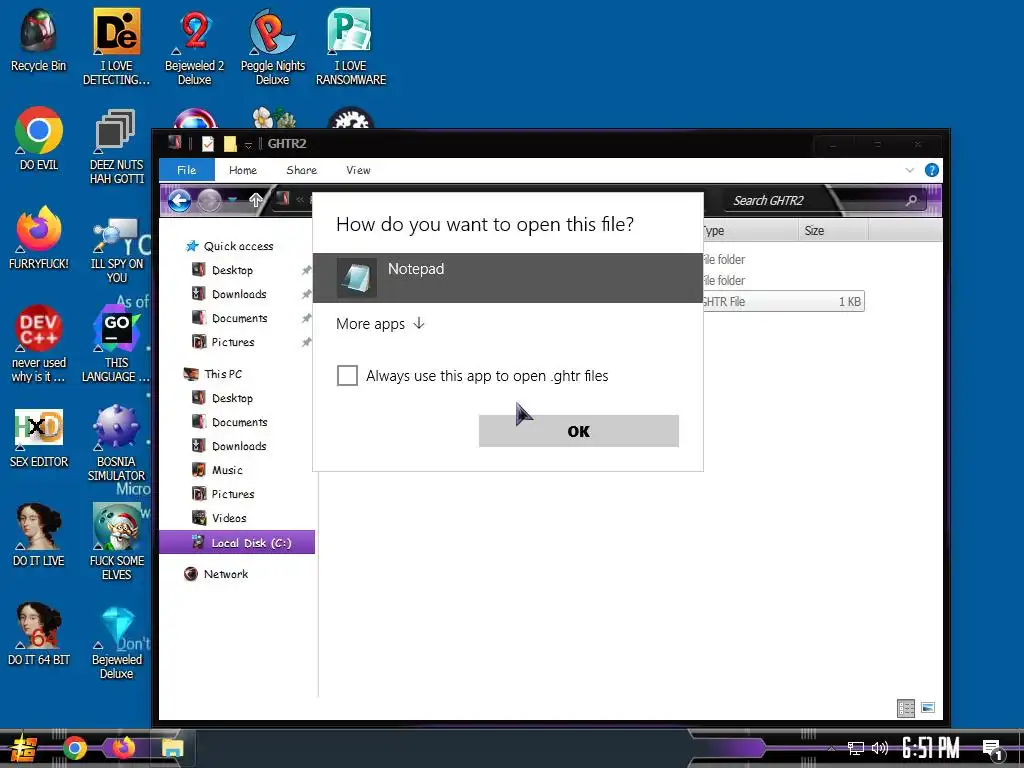The image size is (1024, 768).
Task: Select Desktop under This PC
Action: (232, 398)
